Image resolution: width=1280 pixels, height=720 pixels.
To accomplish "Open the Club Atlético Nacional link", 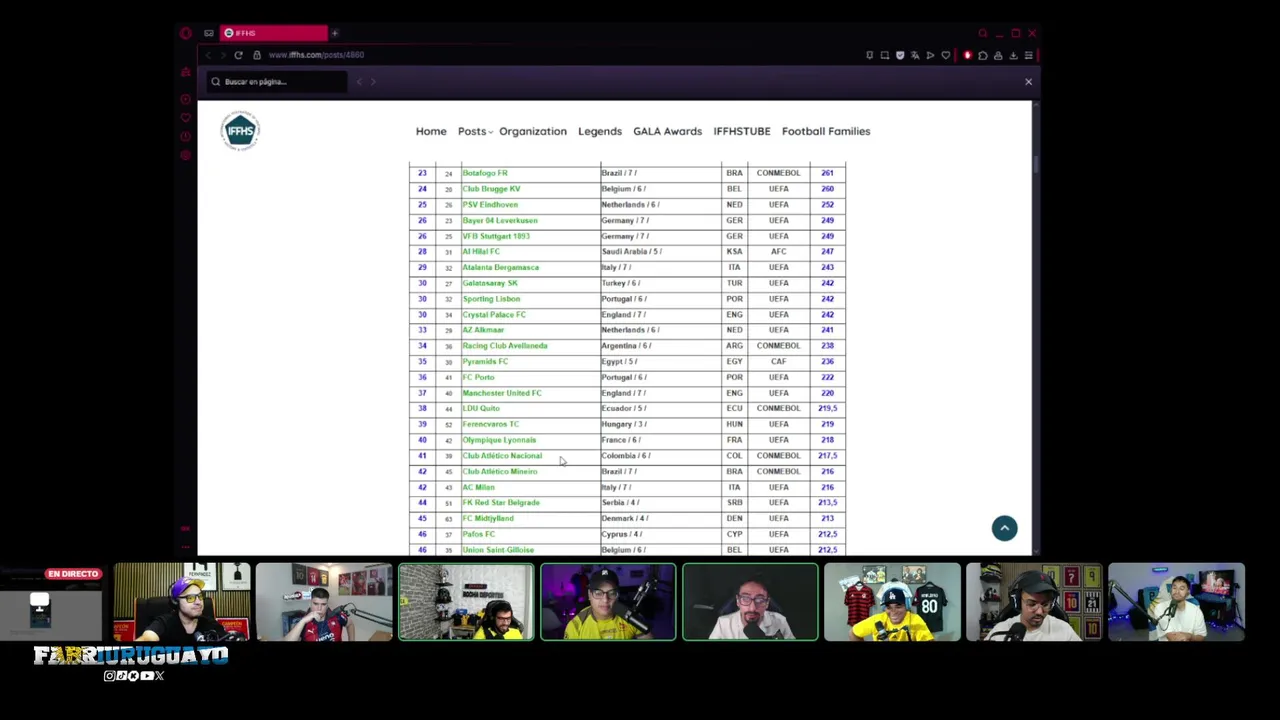I will [x=502, y=456].
